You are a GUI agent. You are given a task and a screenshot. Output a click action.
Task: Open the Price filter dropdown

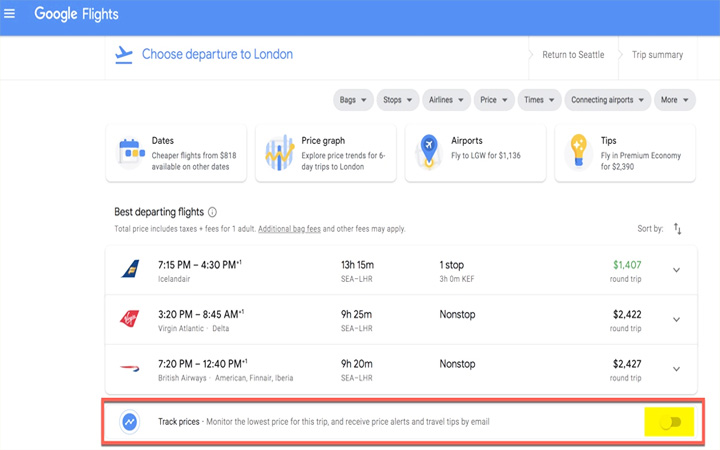coord(494,100)
